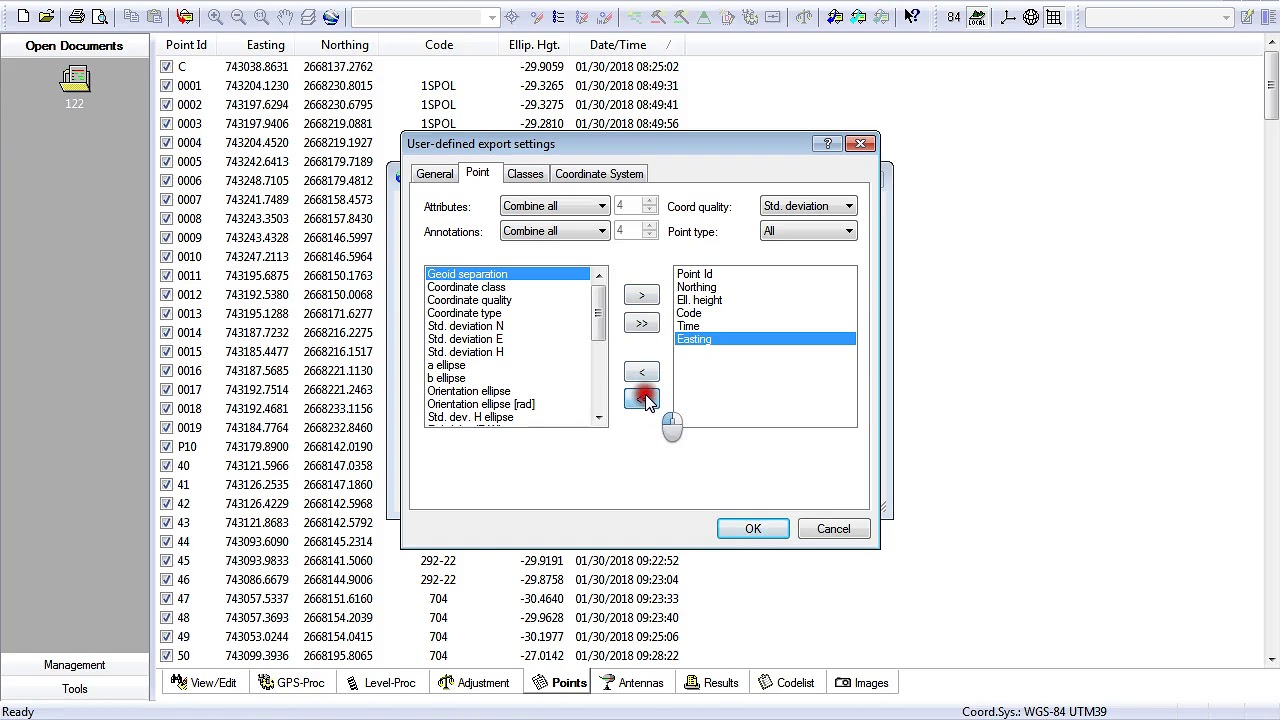Switch to Local coordinates icon
Image resolution: width=1280 pixels, height=720 pixels.
tap(977, 17)
